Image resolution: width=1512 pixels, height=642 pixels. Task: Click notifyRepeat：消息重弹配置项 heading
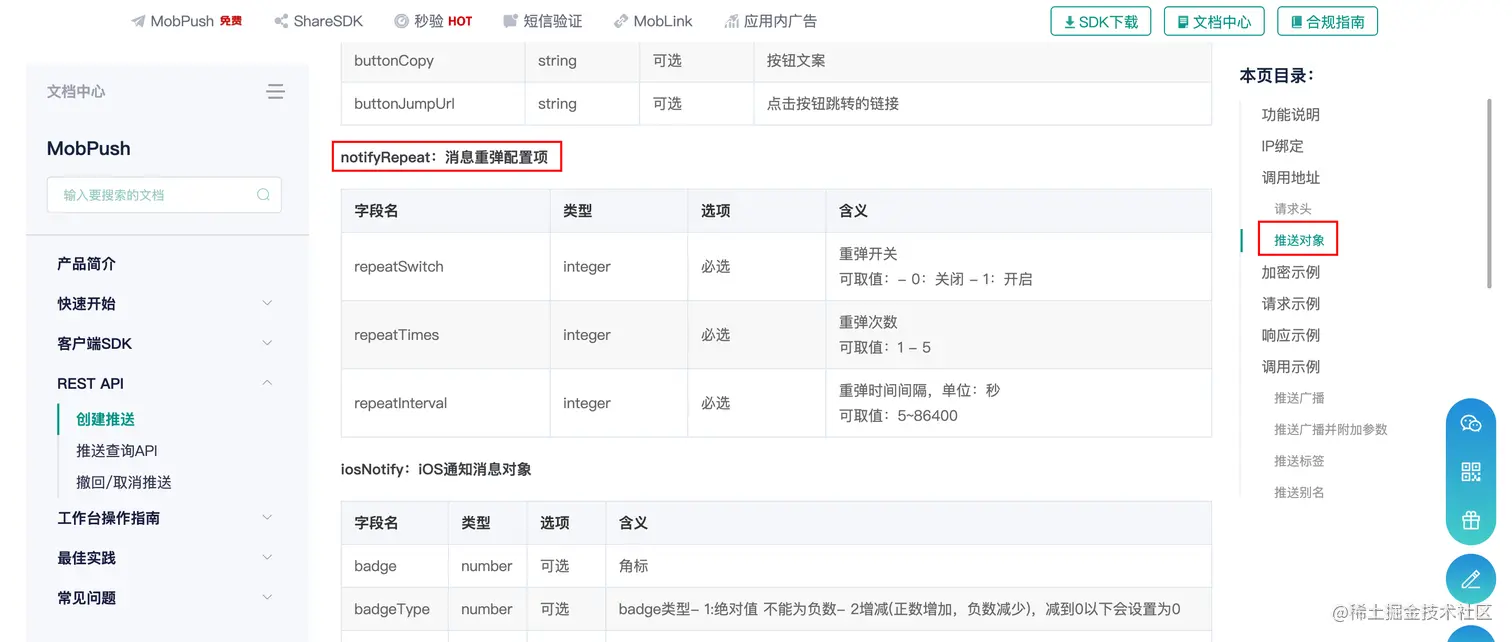coord(444,157)
